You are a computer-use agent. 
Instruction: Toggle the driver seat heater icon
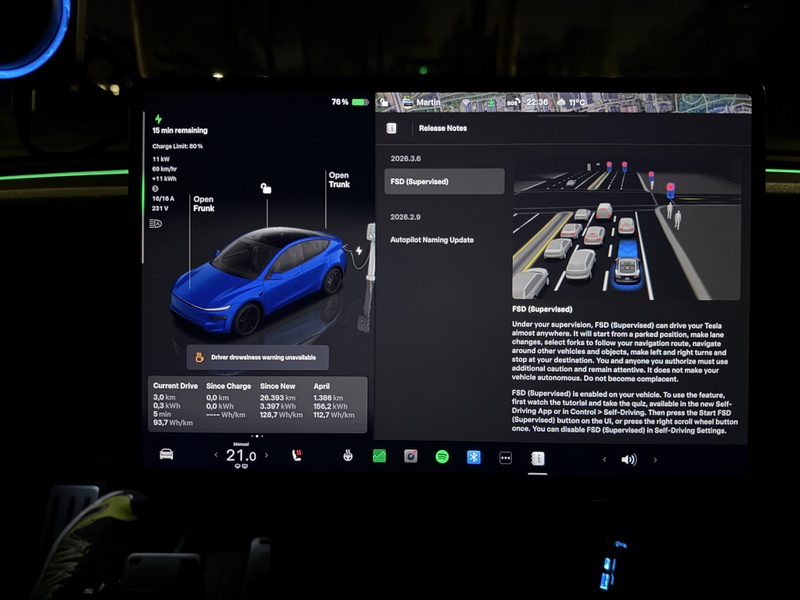[x=296, y=455]
